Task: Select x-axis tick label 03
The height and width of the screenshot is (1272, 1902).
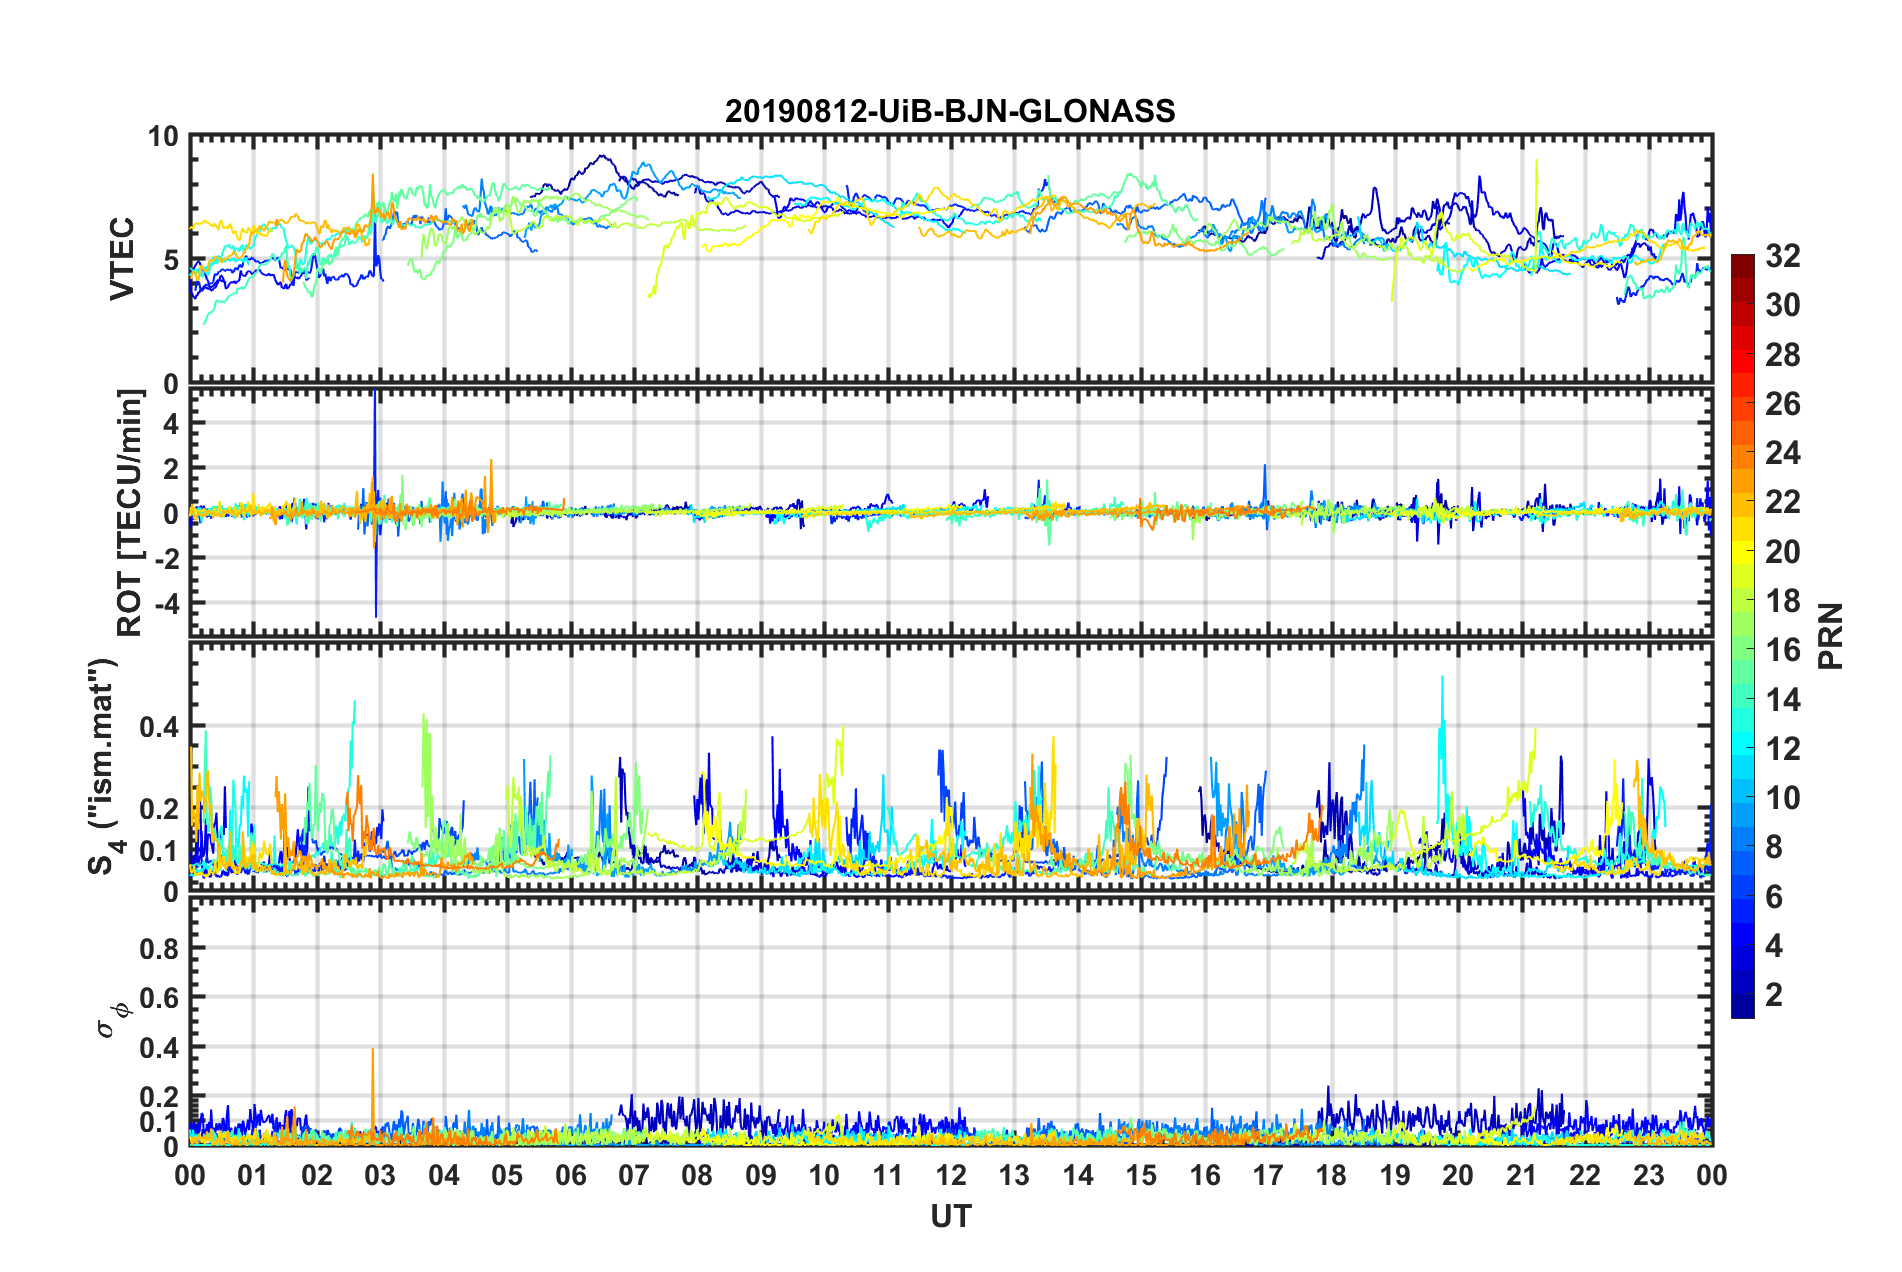Action: pos(380,1175)
